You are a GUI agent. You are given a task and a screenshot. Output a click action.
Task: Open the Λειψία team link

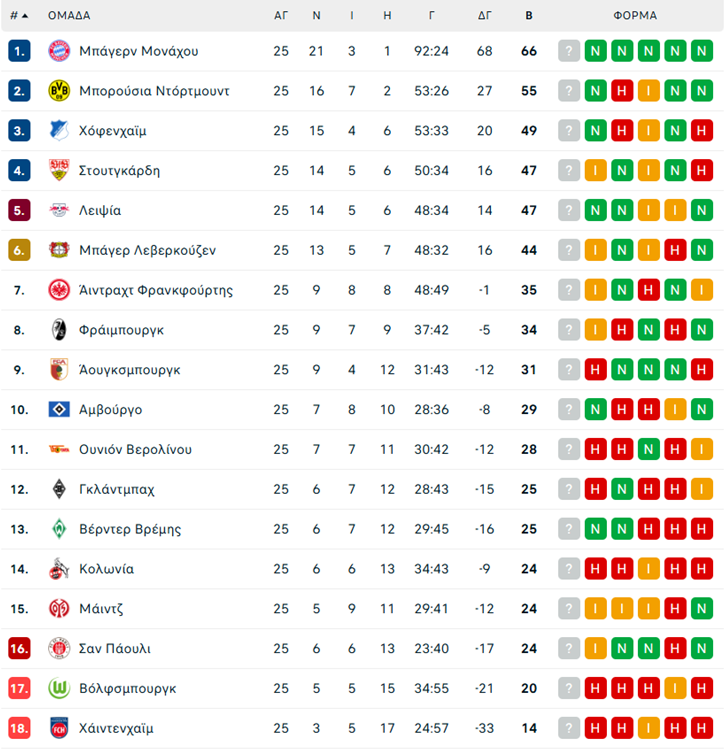tap(100, 210)
